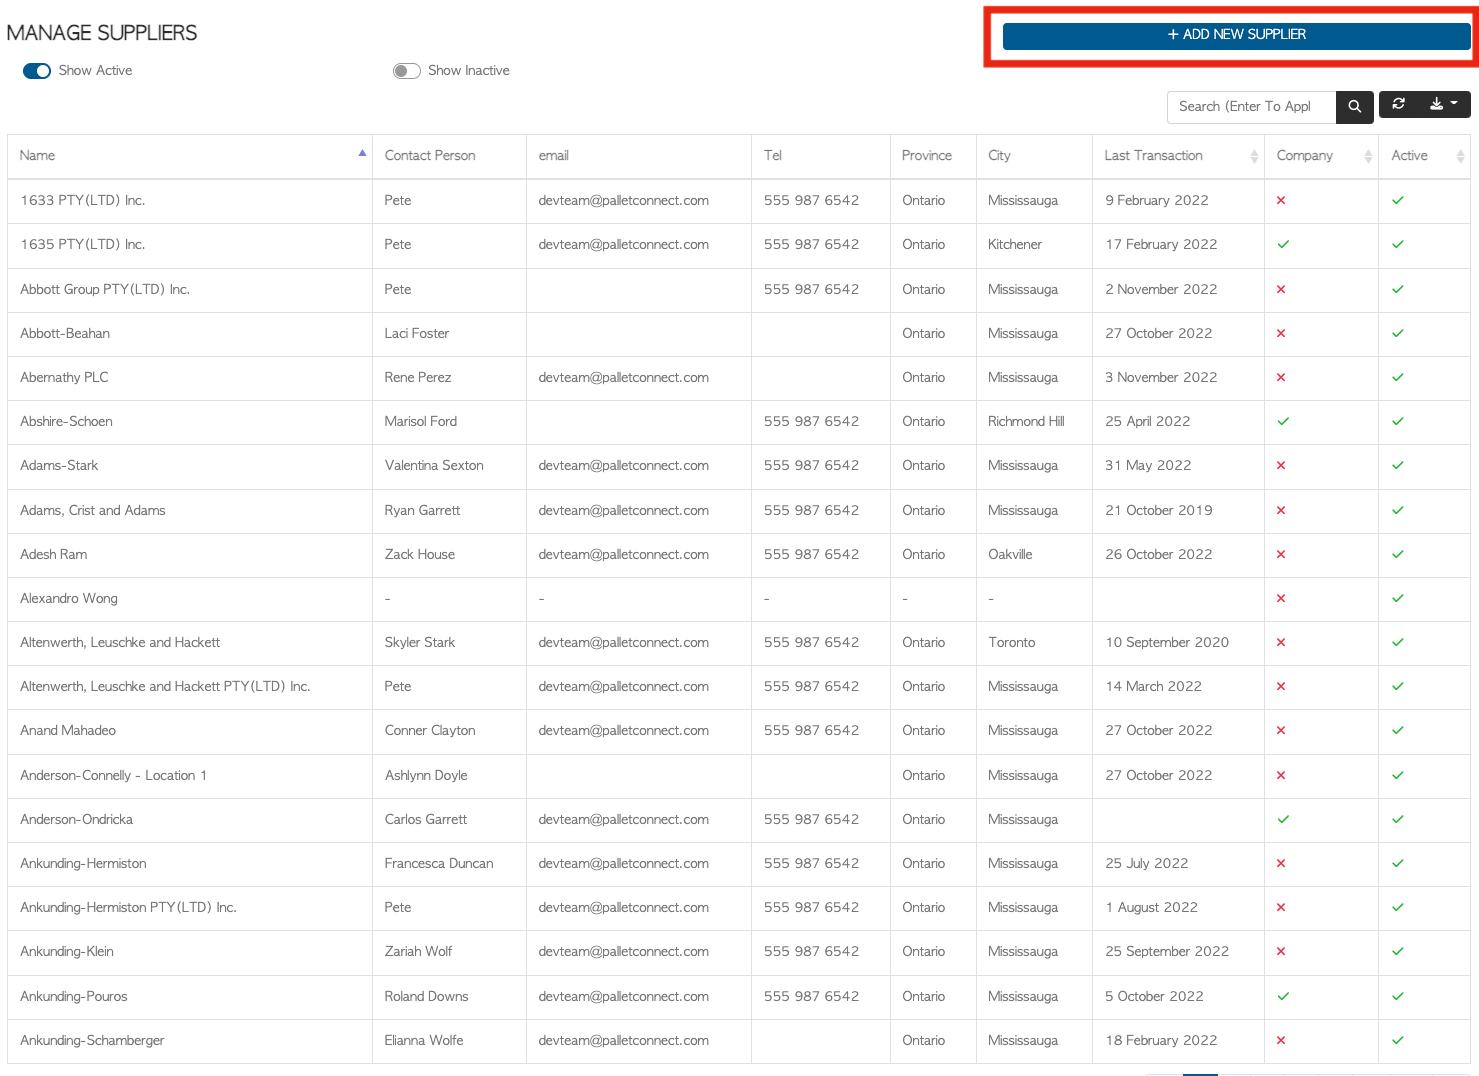The image size is (1479, 1076).
Task: Open supplier Adesh Ram
Action: point(54,555)
